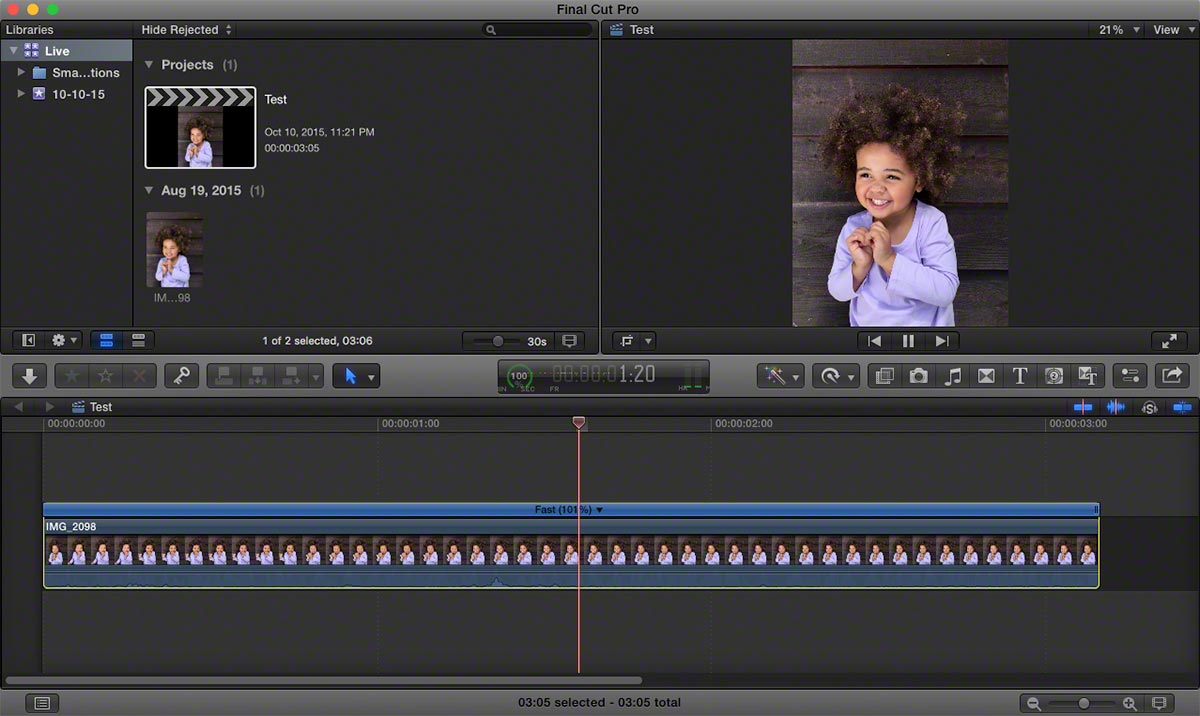Switch browser to list view

click(x=138, y=341)
